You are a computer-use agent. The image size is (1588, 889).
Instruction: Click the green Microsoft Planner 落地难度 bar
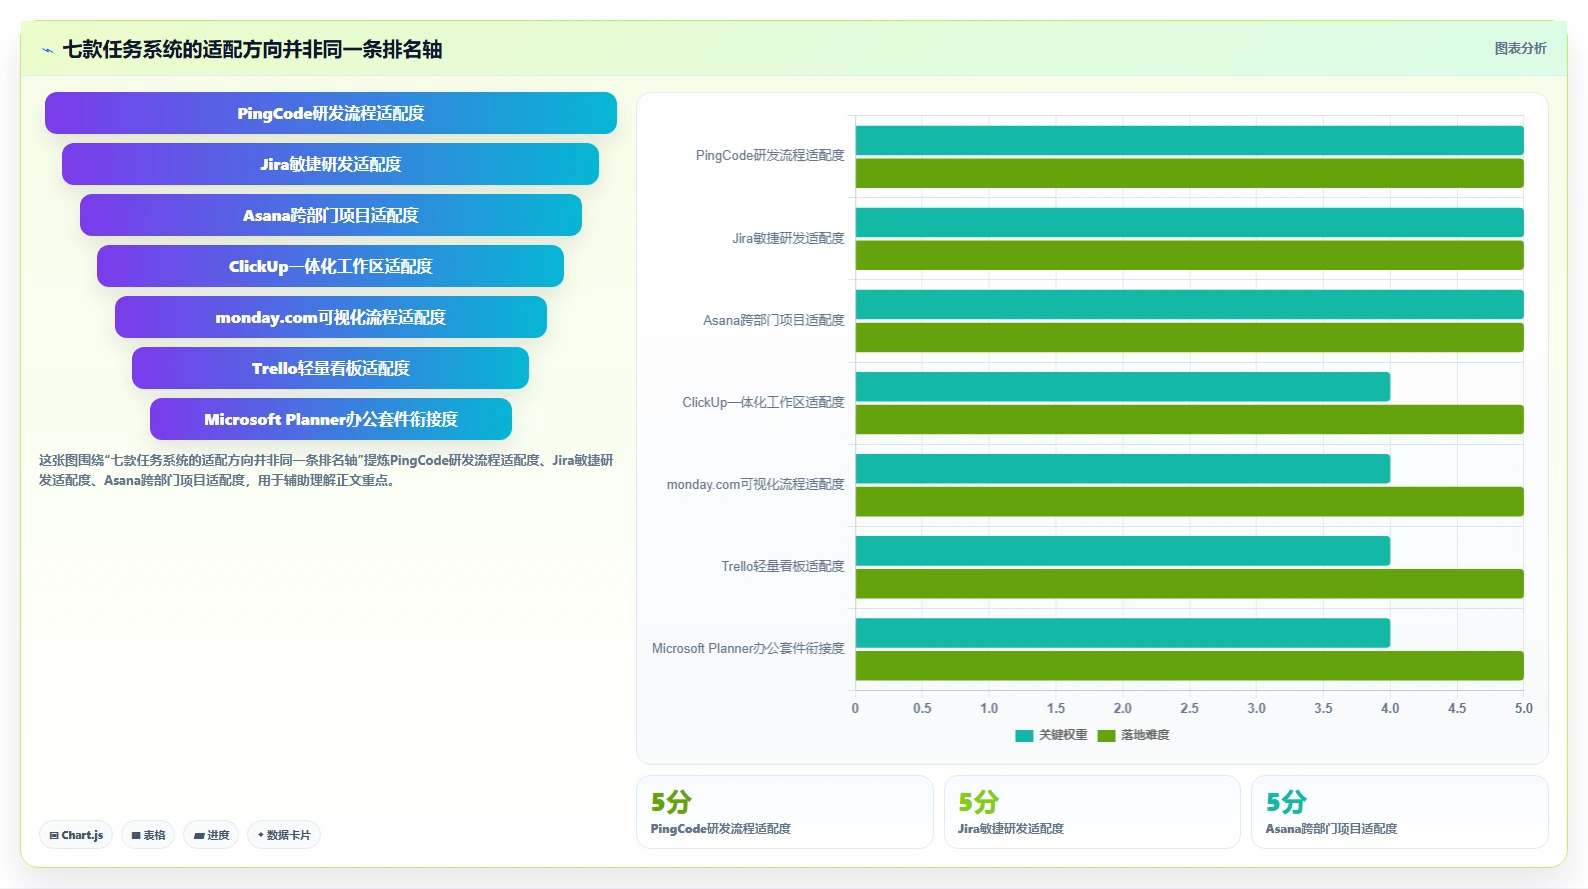[1189, 665]
